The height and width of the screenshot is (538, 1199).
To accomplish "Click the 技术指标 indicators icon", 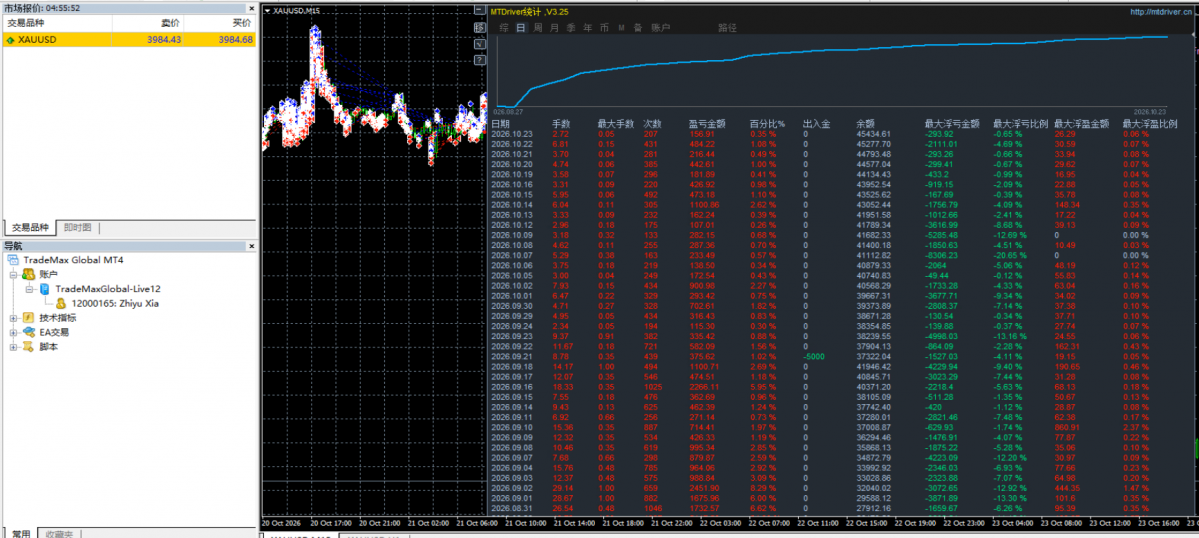I will click(x=28, y=317).
